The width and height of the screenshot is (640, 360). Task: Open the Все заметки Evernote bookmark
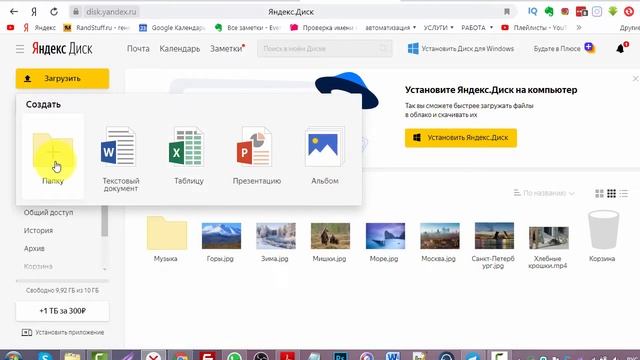pyautogui.click(x=248, y=27)
